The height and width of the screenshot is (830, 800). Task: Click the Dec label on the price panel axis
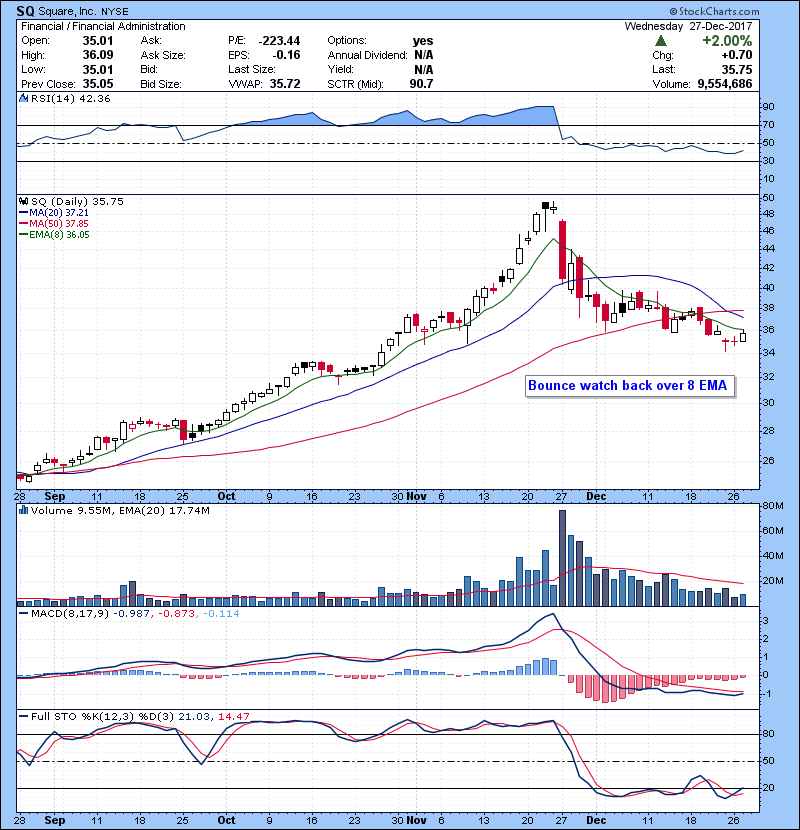[596, 497]
